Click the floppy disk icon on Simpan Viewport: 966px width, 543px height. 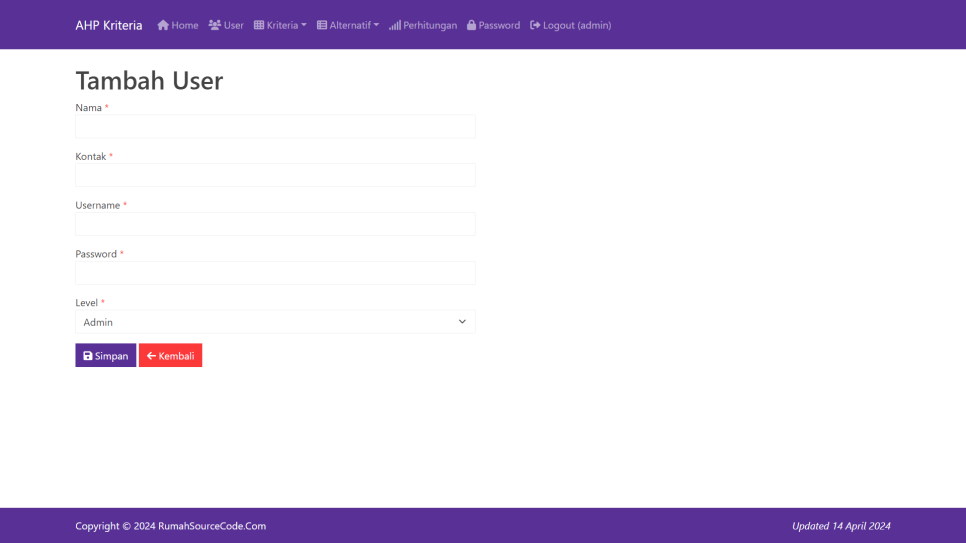87,356
